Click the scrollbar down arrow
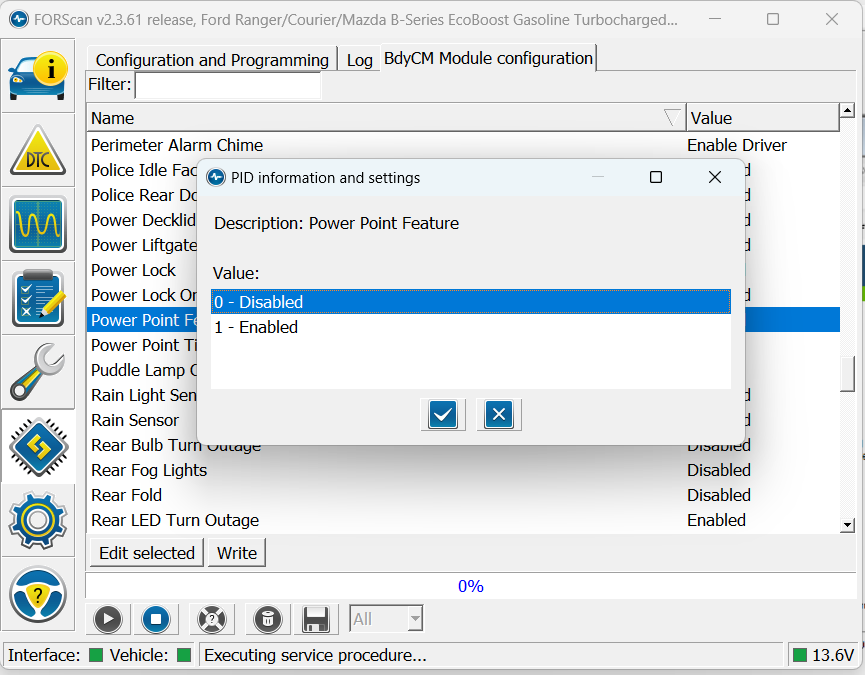 847,525
